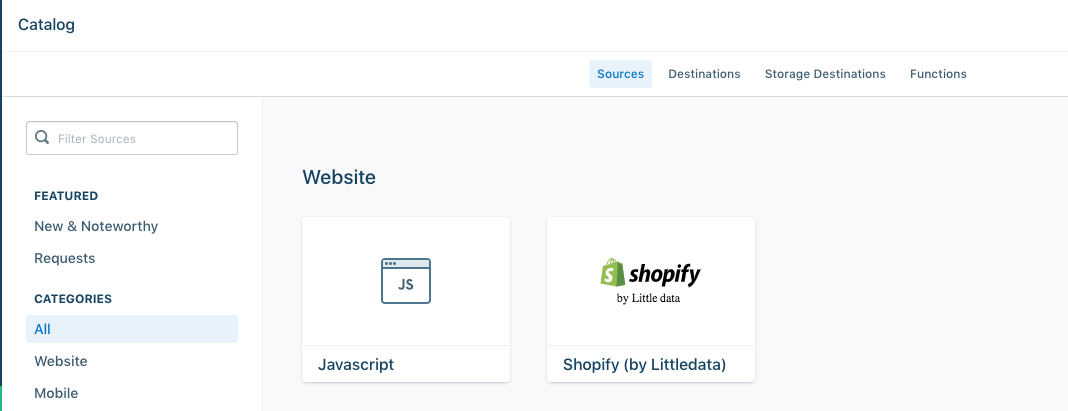Go to the Storage Destinations tab

825,74
